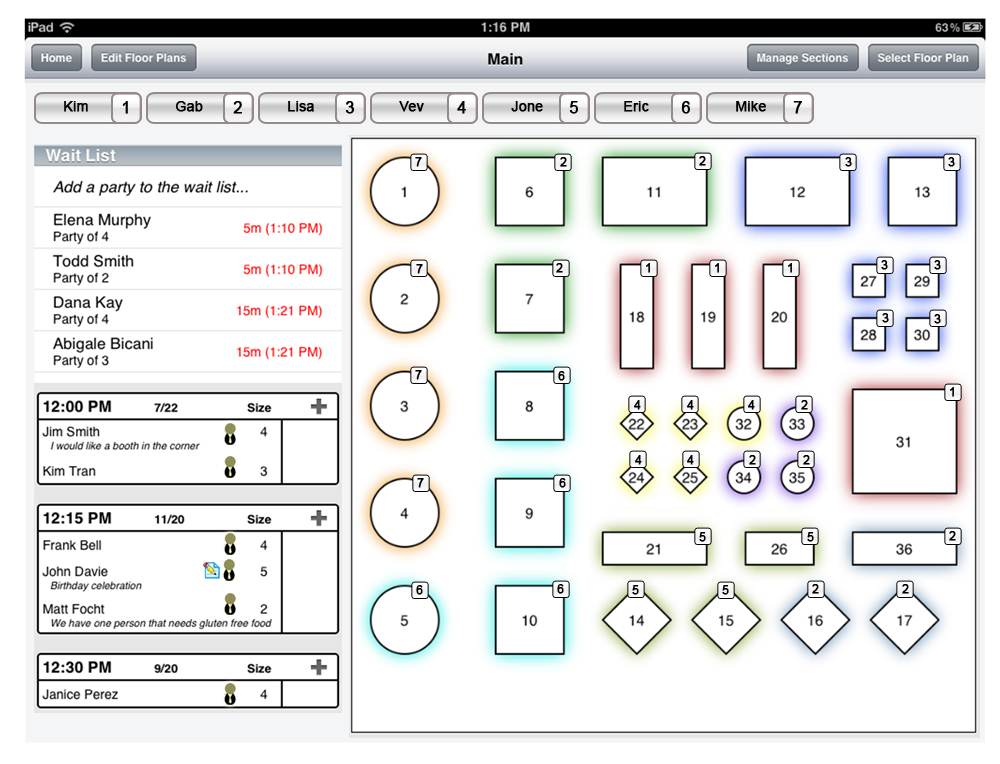Select rectangular table 12
Image resolution: width=1000 pixels, height=764 pixels.
[x=797, y=191]
